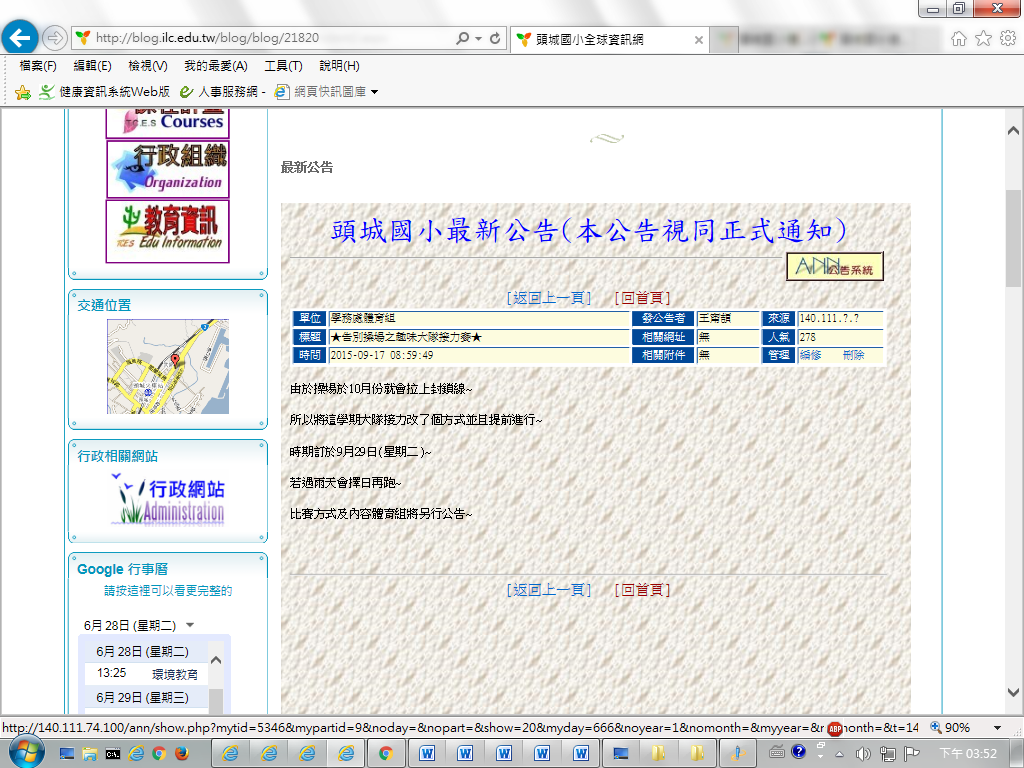Click the top [返回上一頁] link
Image resolution: width=1024 pixels, height=768 pixels.
549,298
